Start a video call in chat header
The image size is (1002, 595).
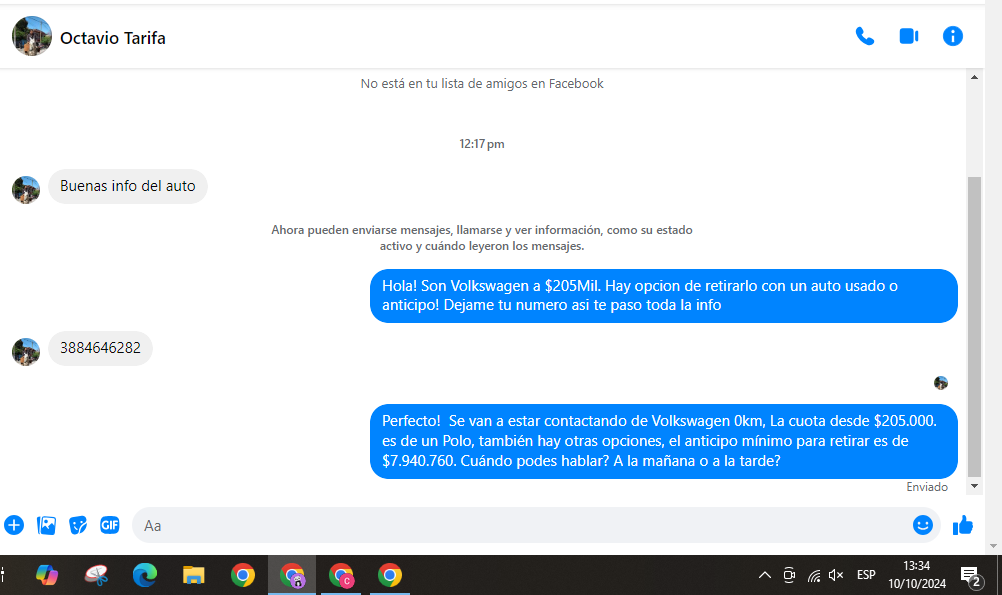(908, 37)
